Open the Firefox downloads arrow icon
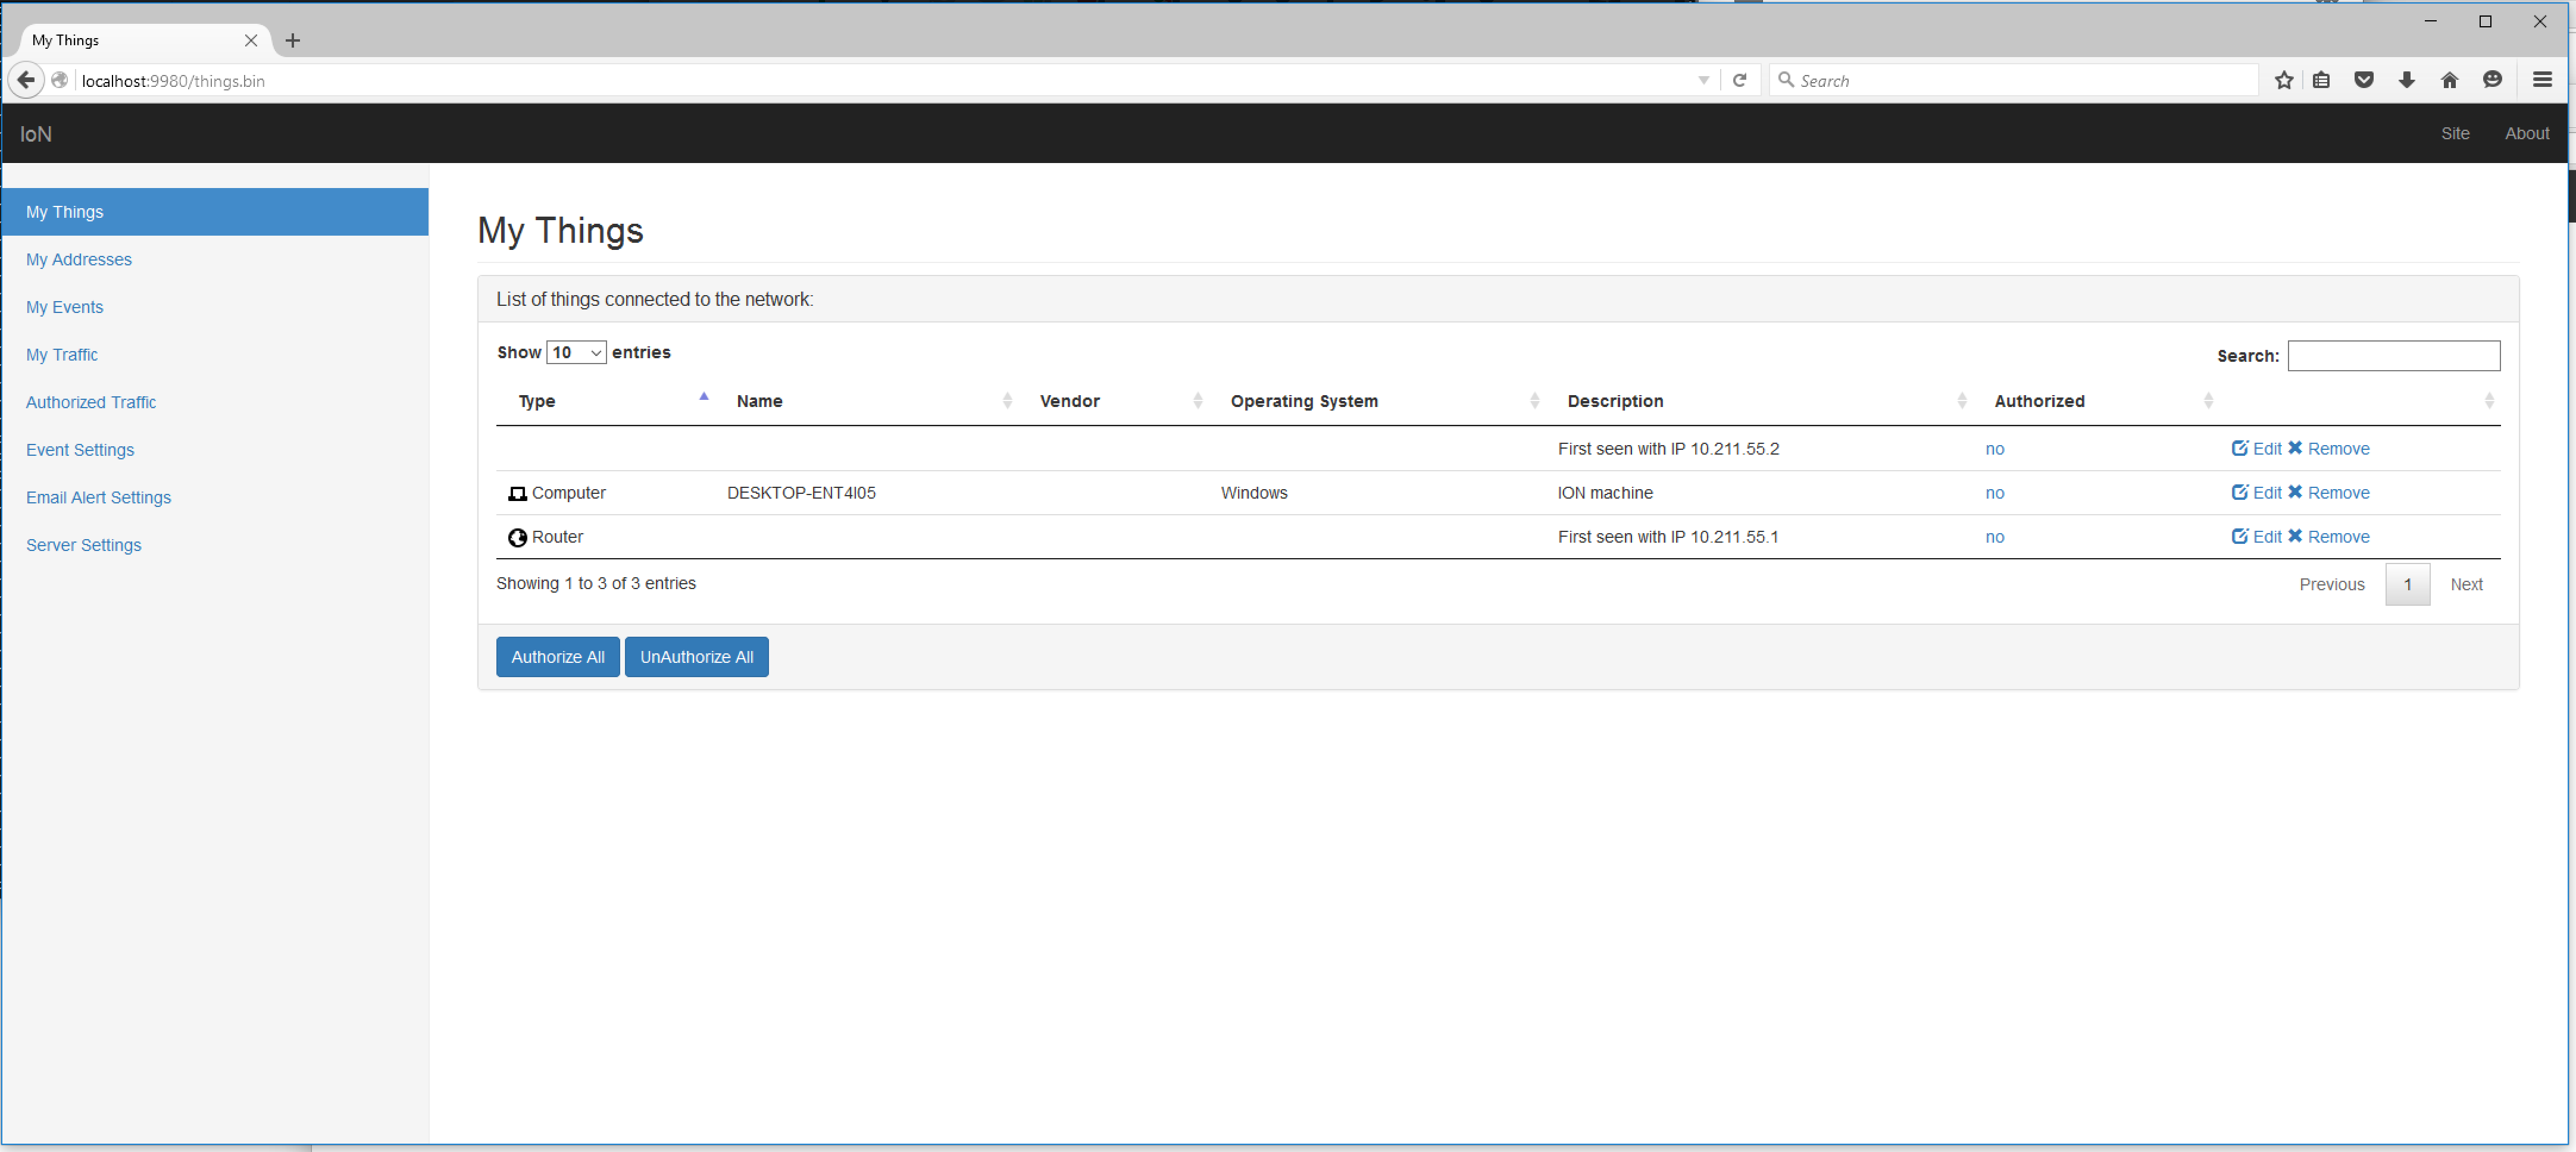The height and width of the screenshot is (1152, 2576). click(x=2406, y=80)
